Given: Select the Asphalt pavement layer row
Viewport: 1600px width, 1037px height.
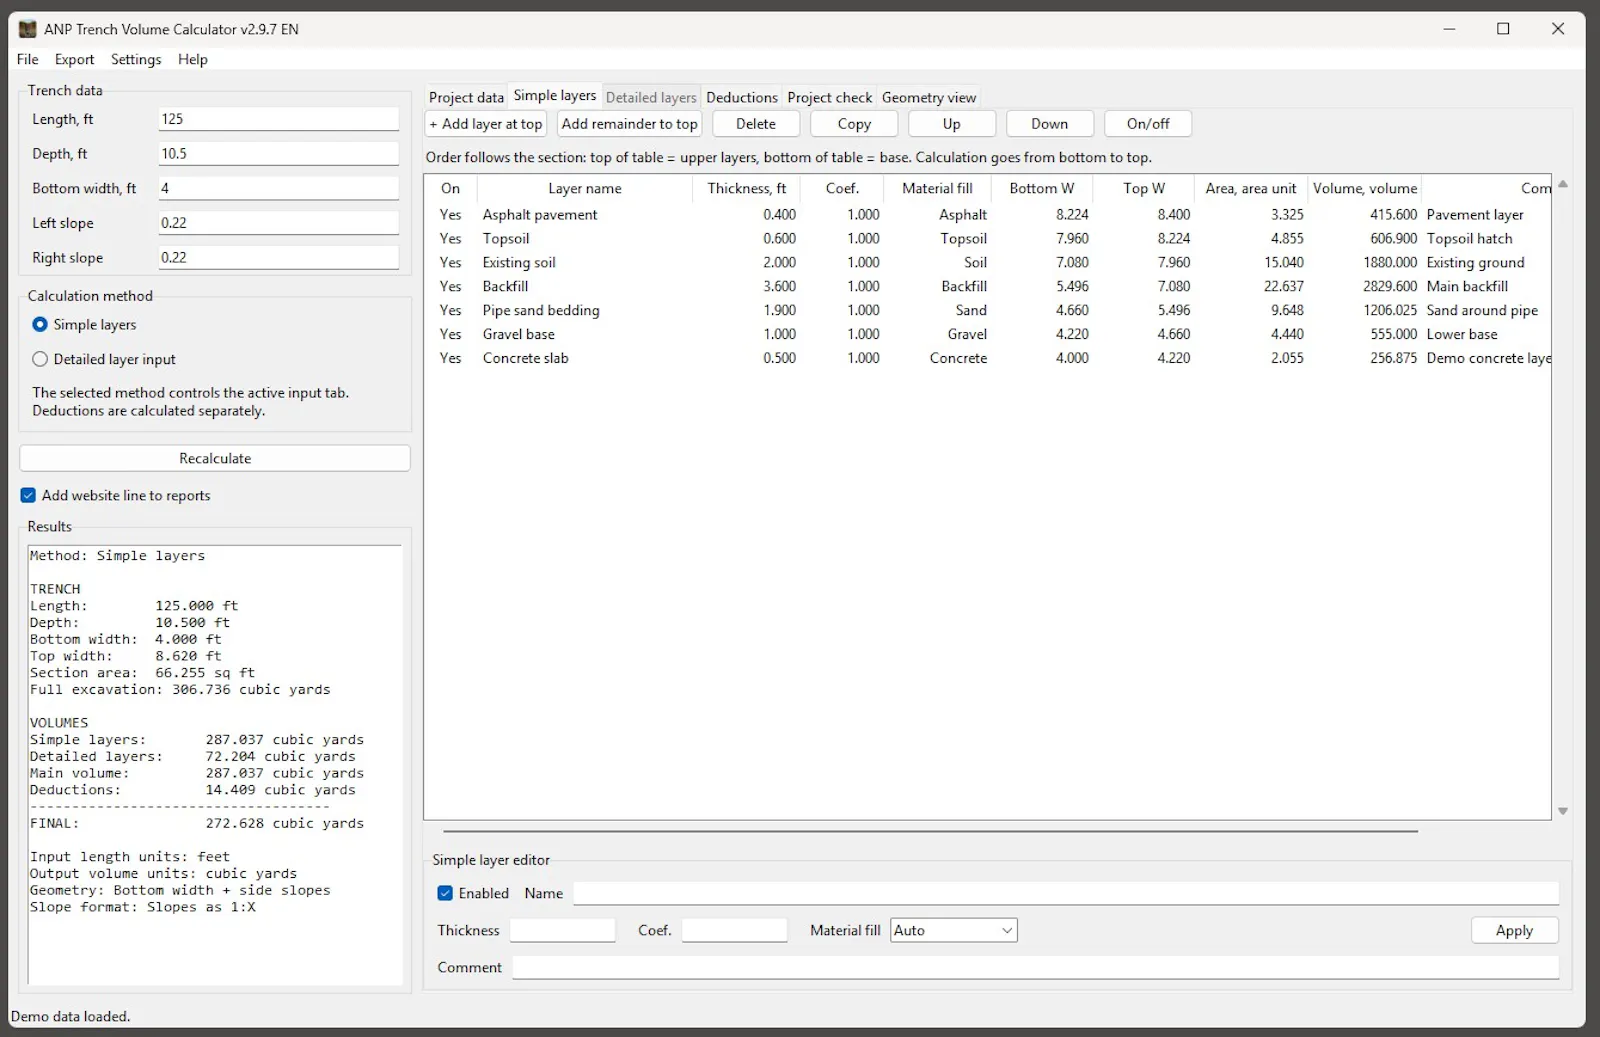Looking at the screenshot, I should pos(988,215).
